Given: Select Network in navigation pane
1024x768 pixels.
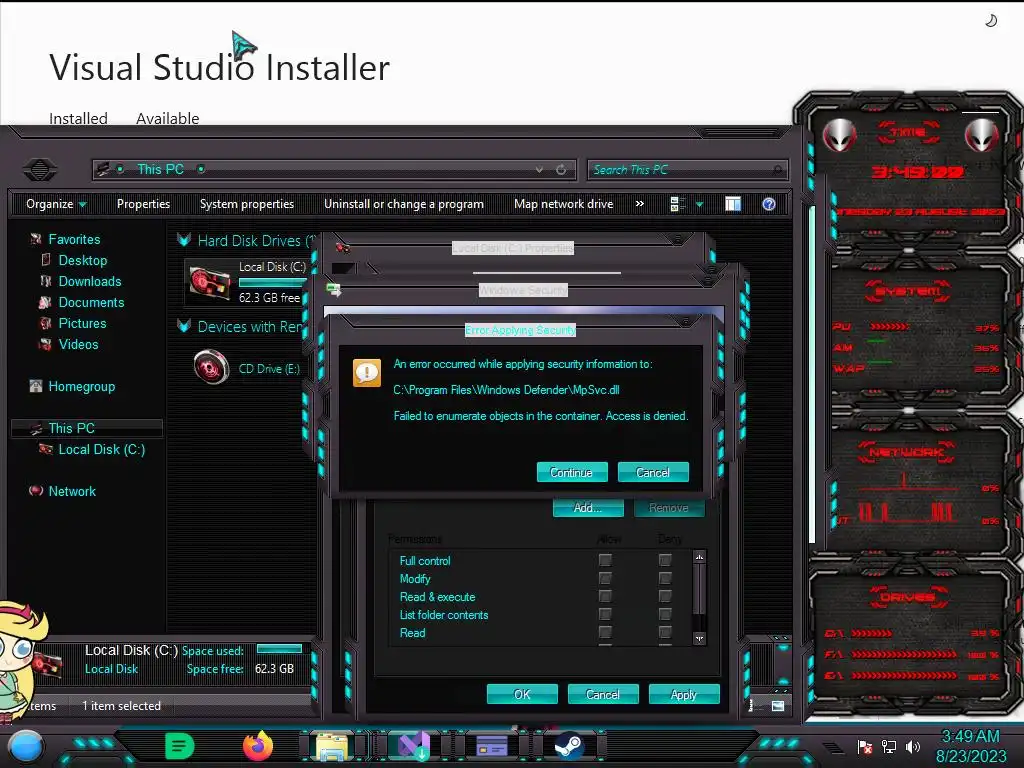Looking at the screenshot, I should 72,491.
